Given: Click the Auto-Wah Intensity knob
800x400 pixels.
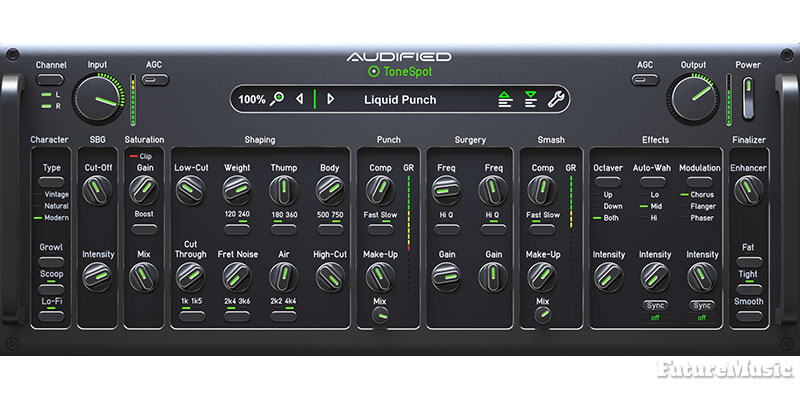Looking at the screenshot, I should click(655, 277).
